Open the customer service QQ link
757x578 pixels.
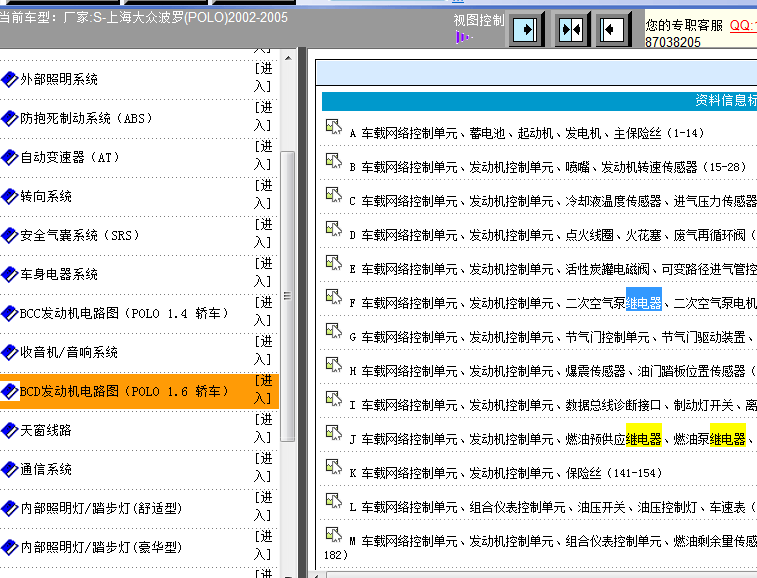tap(742, 25)
